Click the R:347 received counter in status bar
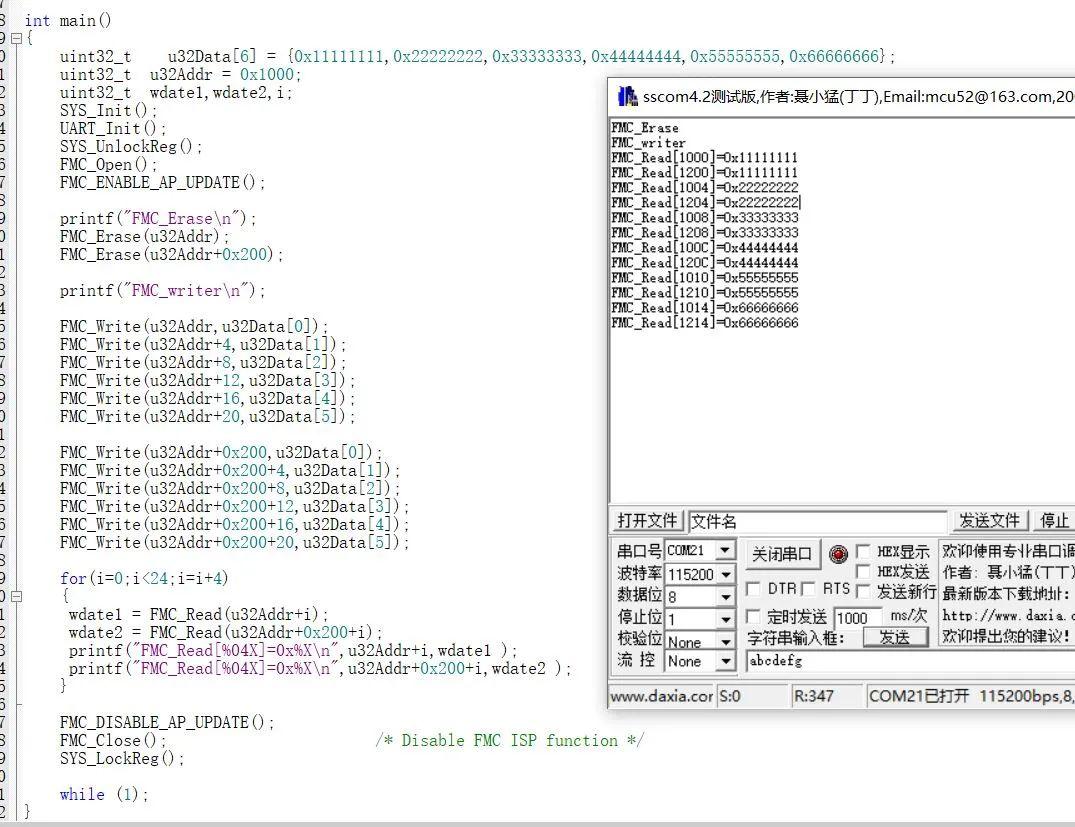 point(826,696)
